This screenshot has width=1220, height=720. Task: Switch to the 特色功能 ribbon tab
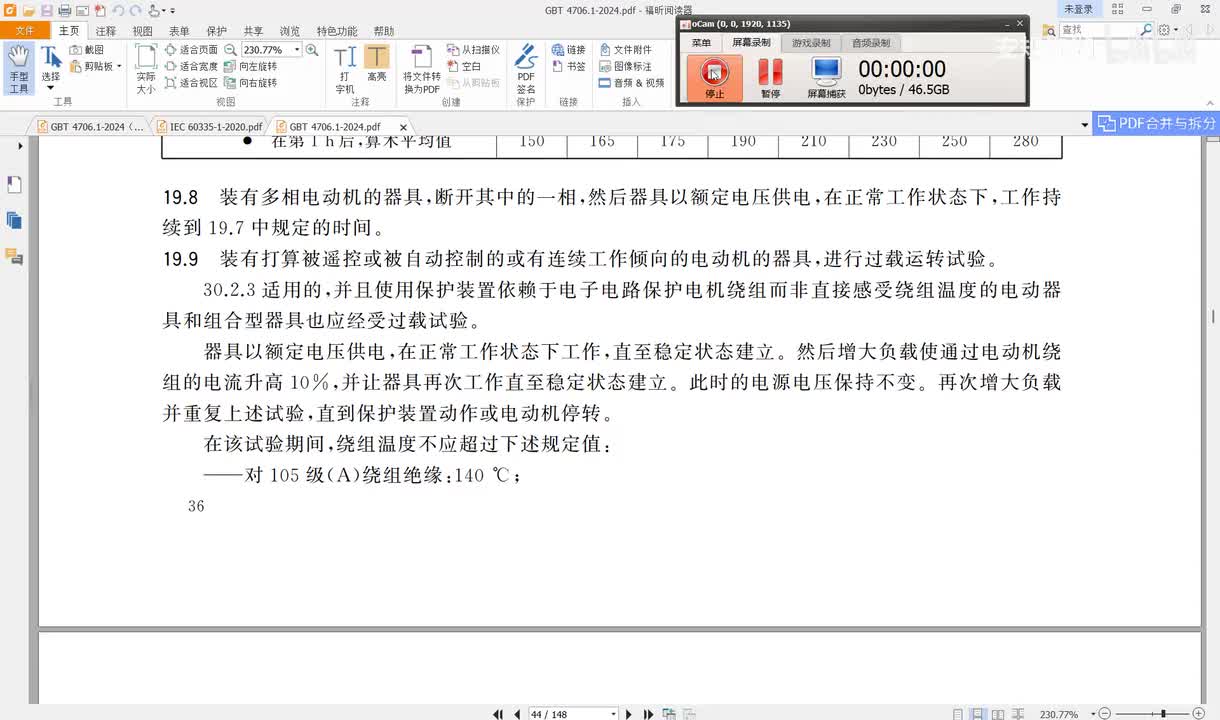[336, 31]
